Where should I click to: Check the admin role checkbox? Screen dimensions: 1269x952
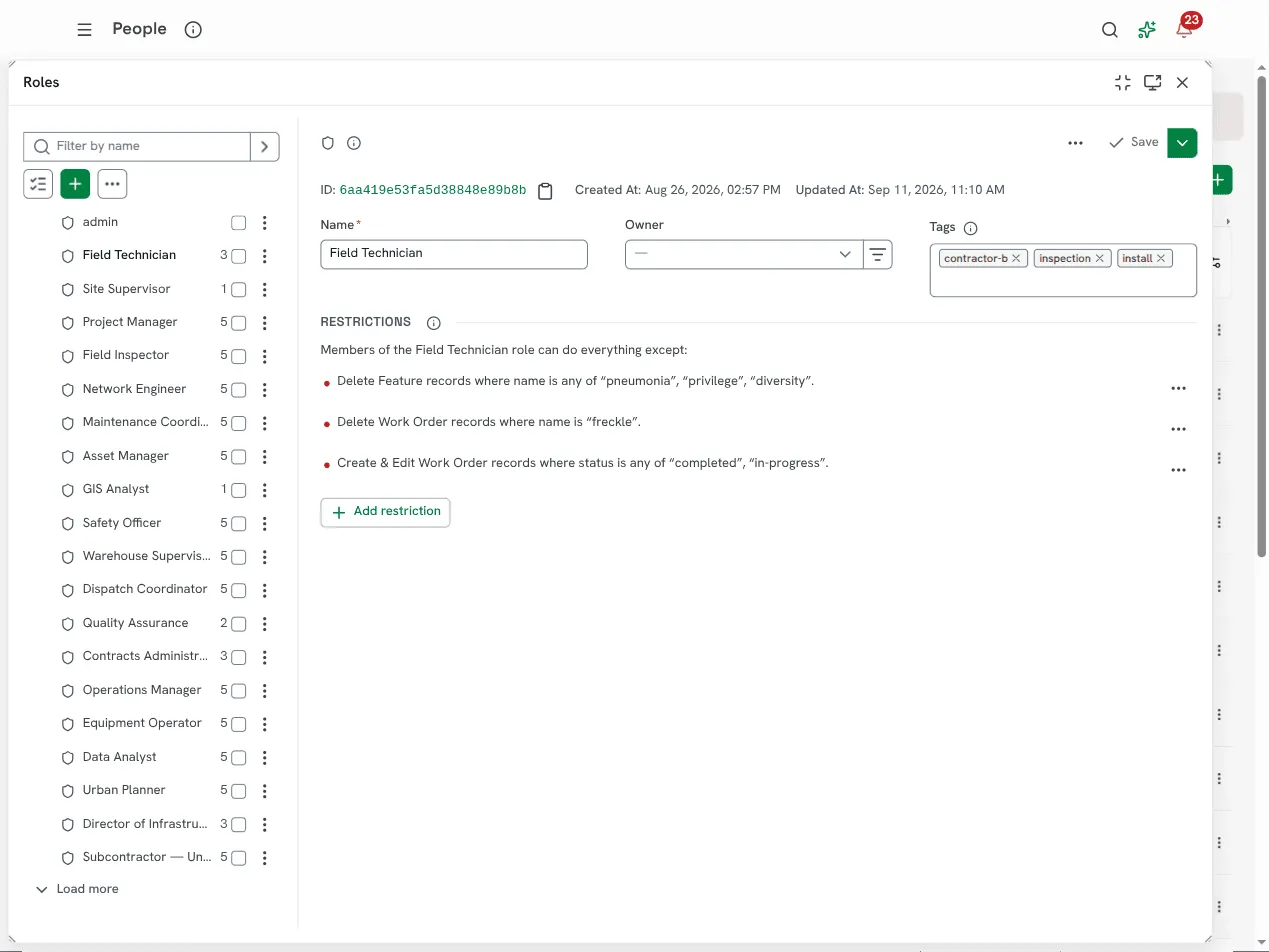tap(238, 223)
